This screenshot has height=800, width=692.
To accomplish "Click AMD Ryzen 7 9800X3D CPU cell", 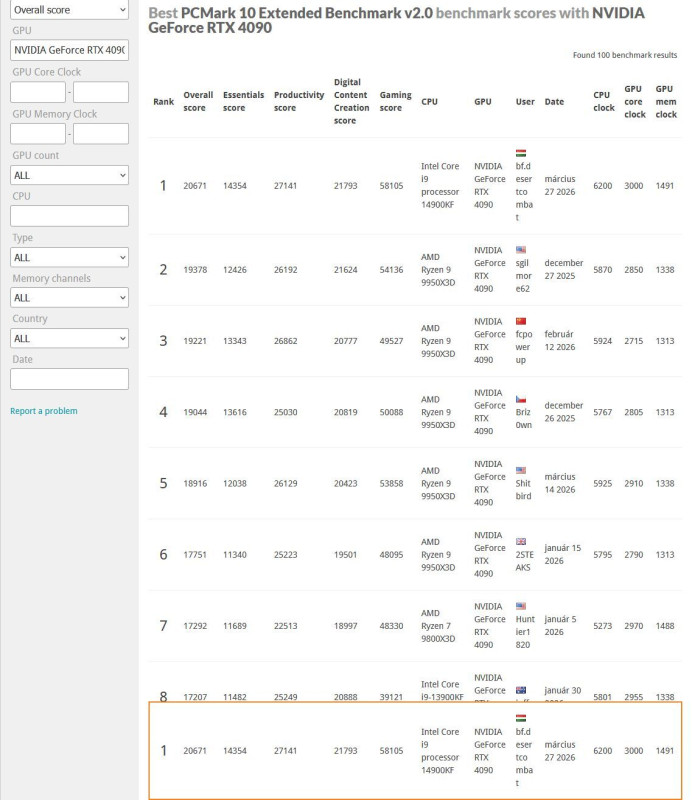I will (438, 626).
